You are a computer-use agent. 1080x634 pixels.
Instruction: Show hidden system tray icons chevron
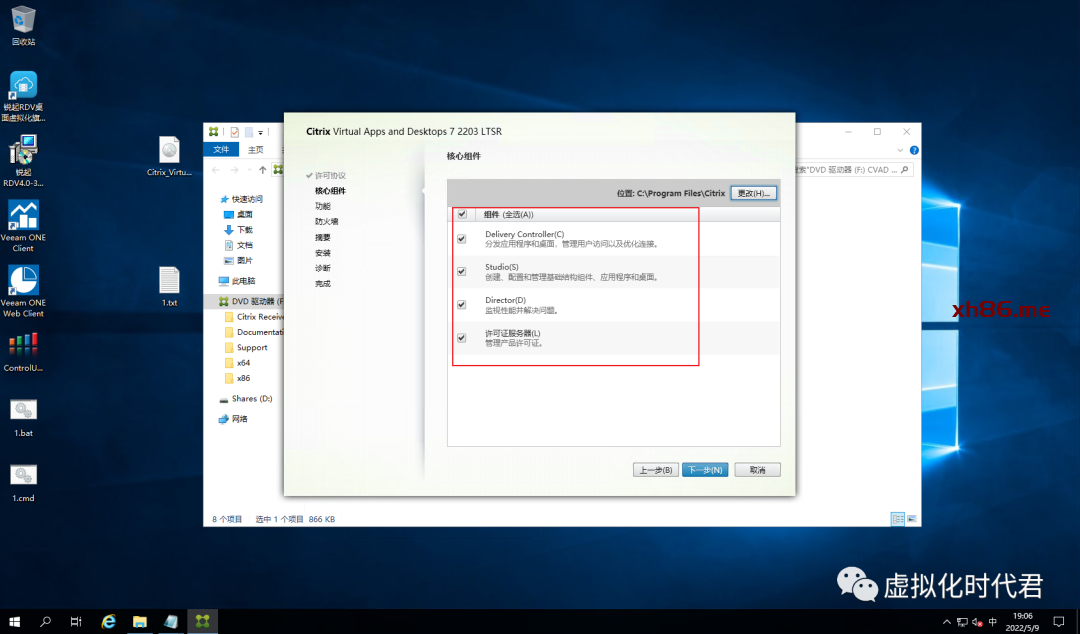(947, 622)
